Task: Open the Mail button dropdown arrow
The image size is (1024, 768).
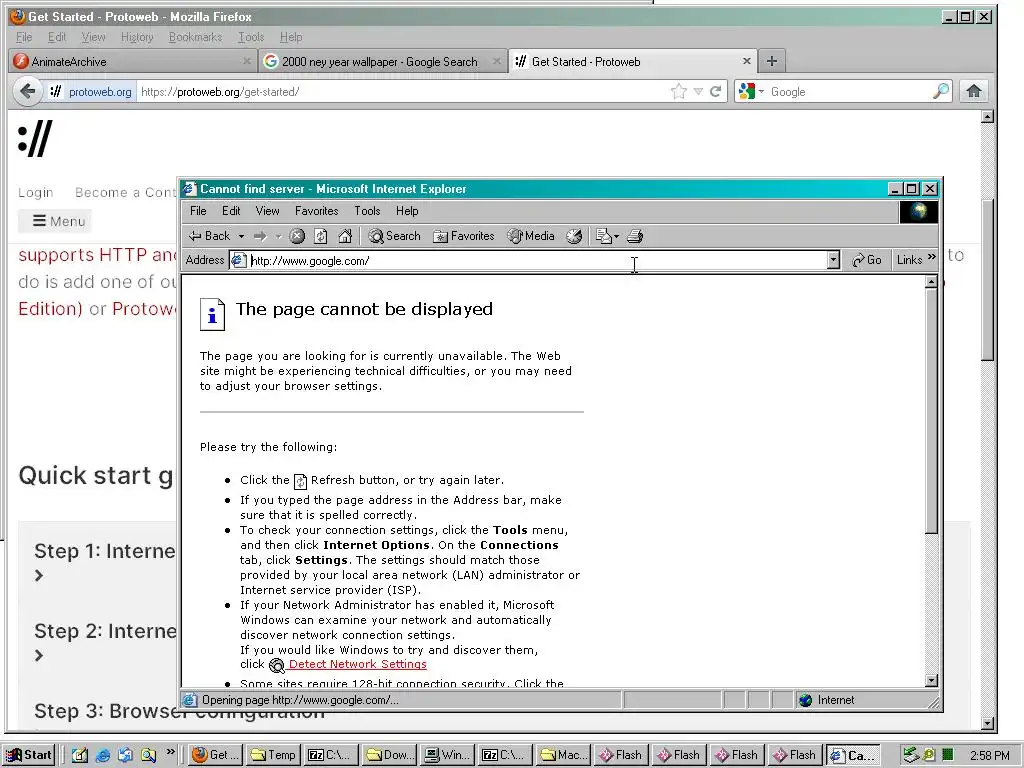Action: click(616, 236)
